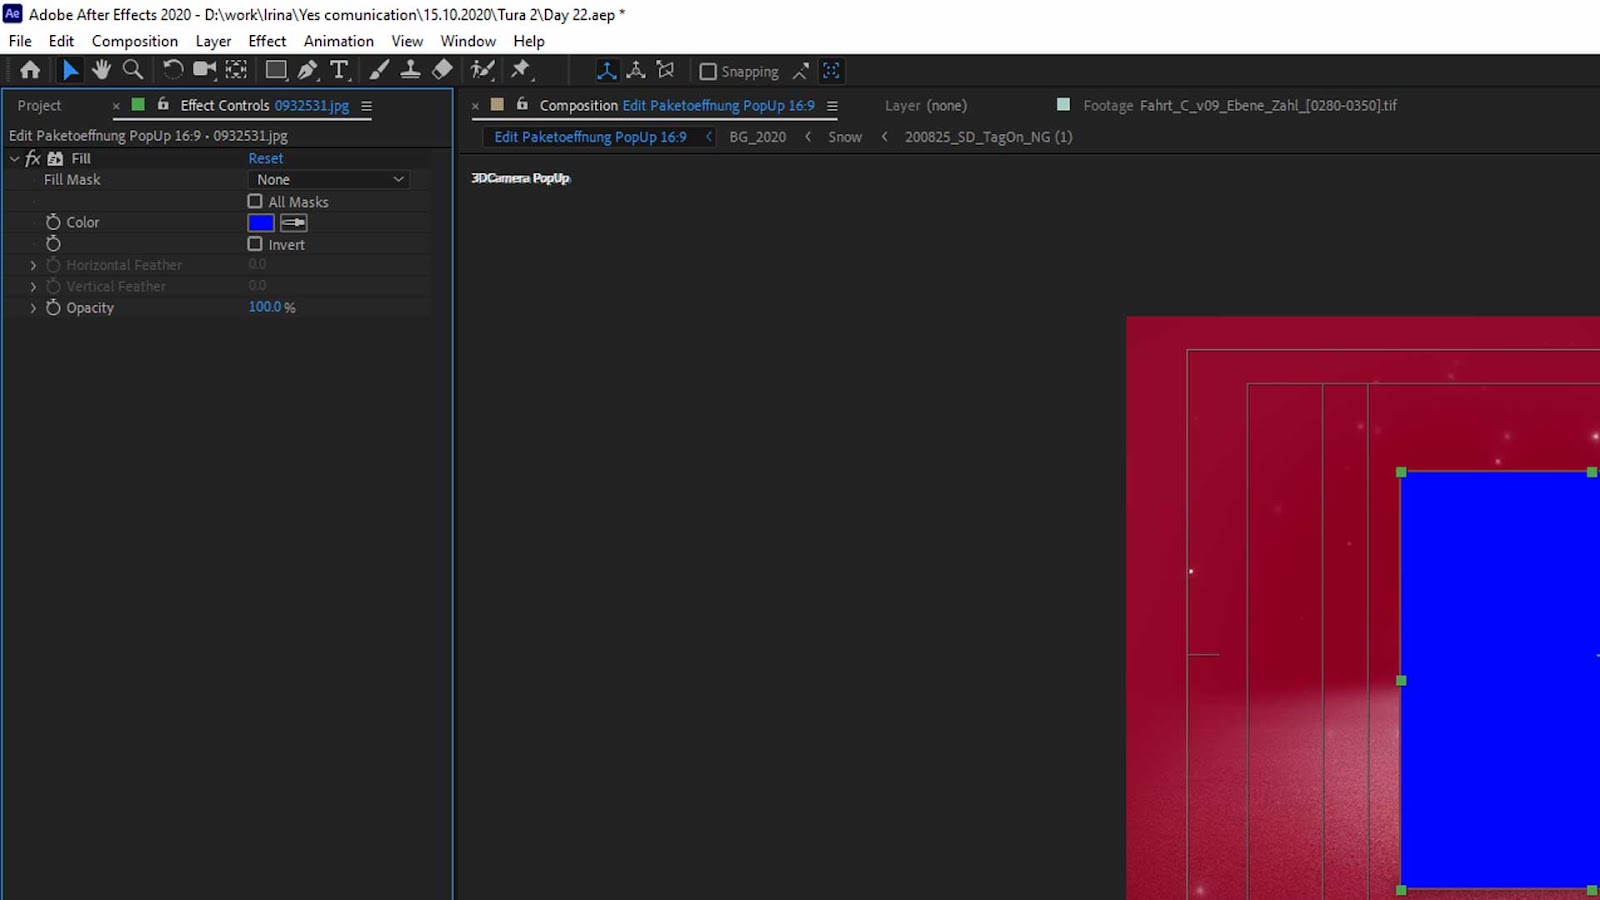Select the Horizontal Type tool
The image size is (1600, 900).
[340, 70]
